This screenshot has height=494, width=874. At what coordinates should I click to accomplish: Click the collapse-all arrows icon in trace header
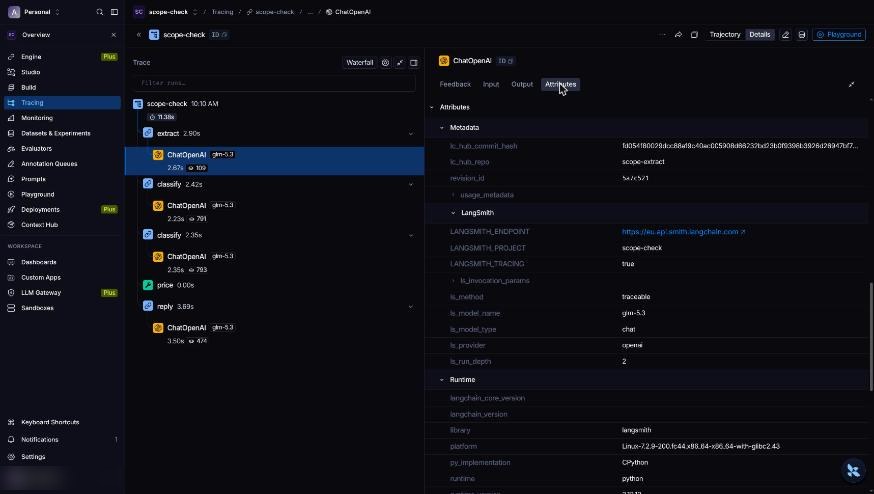[x=400, y=63]
